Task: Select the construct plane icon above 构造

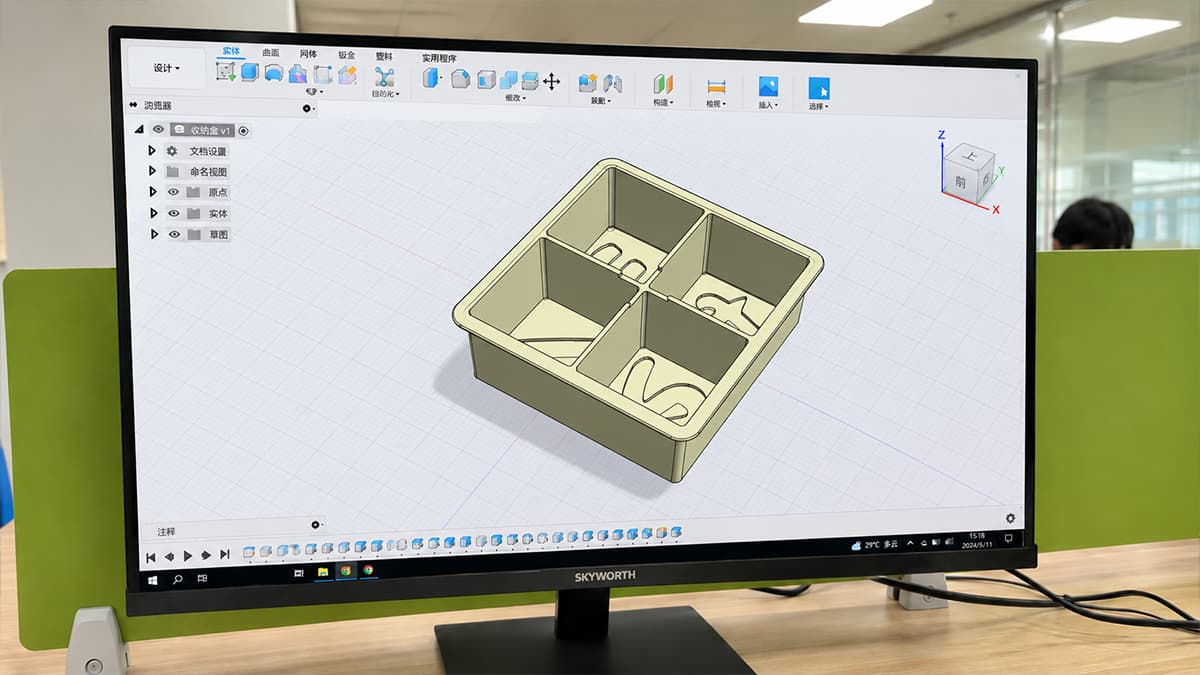Action: tap(664, 85)
